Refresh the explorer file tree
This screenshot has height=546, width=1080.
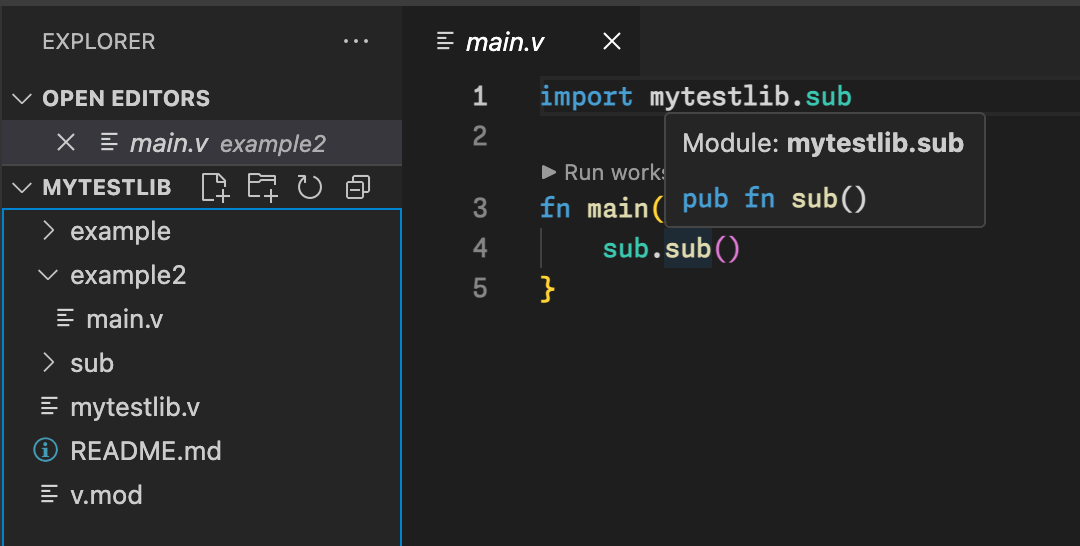click(310, 187)
